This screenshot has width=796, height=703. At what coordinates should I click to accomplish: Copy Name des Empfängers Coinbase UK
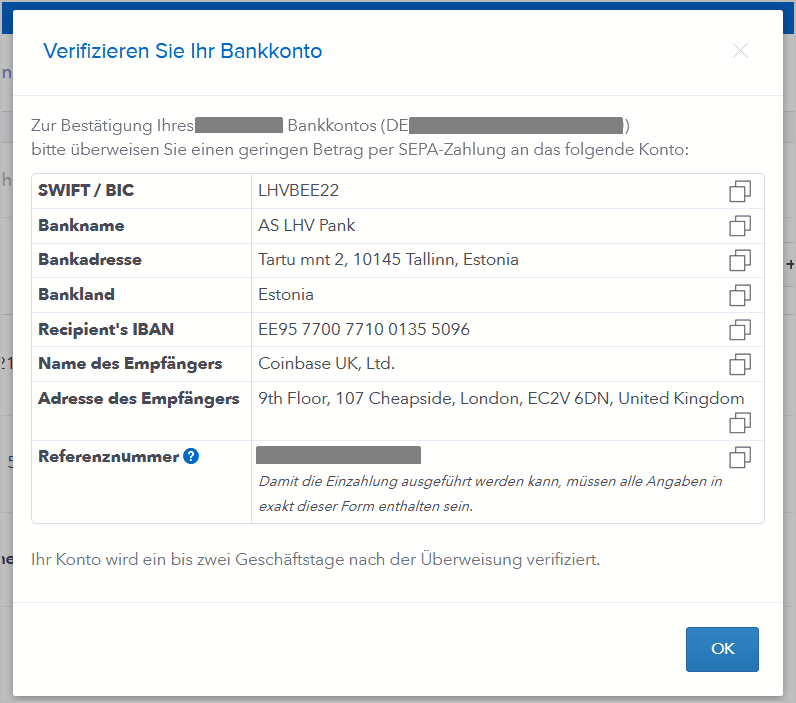[x=740, y=364]
